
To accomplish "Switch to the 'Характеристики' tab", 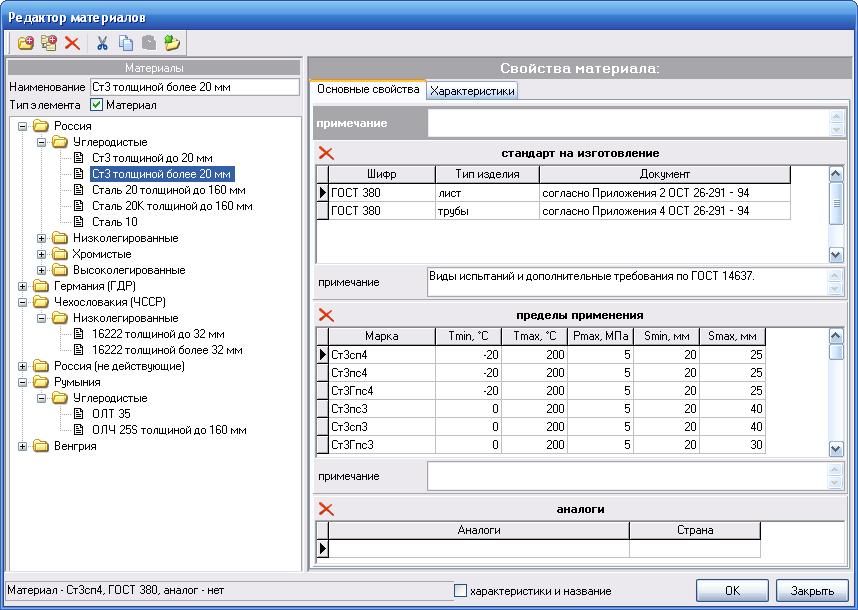I will click(x=472, y=91).
